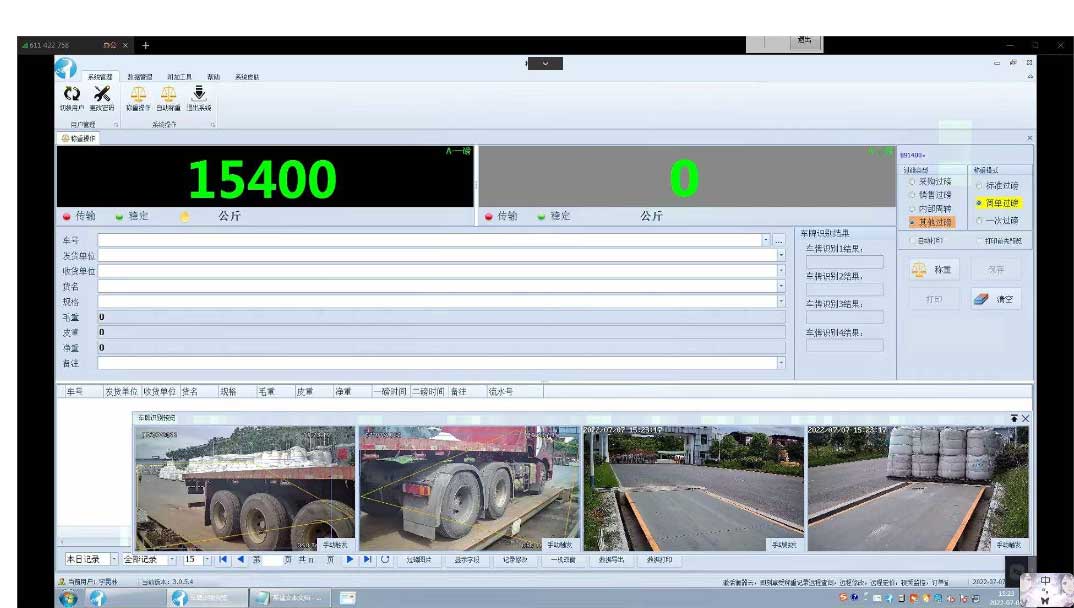
Task: Select the 自动称重 auto weighing icon
Action: [x=168, y=94]
